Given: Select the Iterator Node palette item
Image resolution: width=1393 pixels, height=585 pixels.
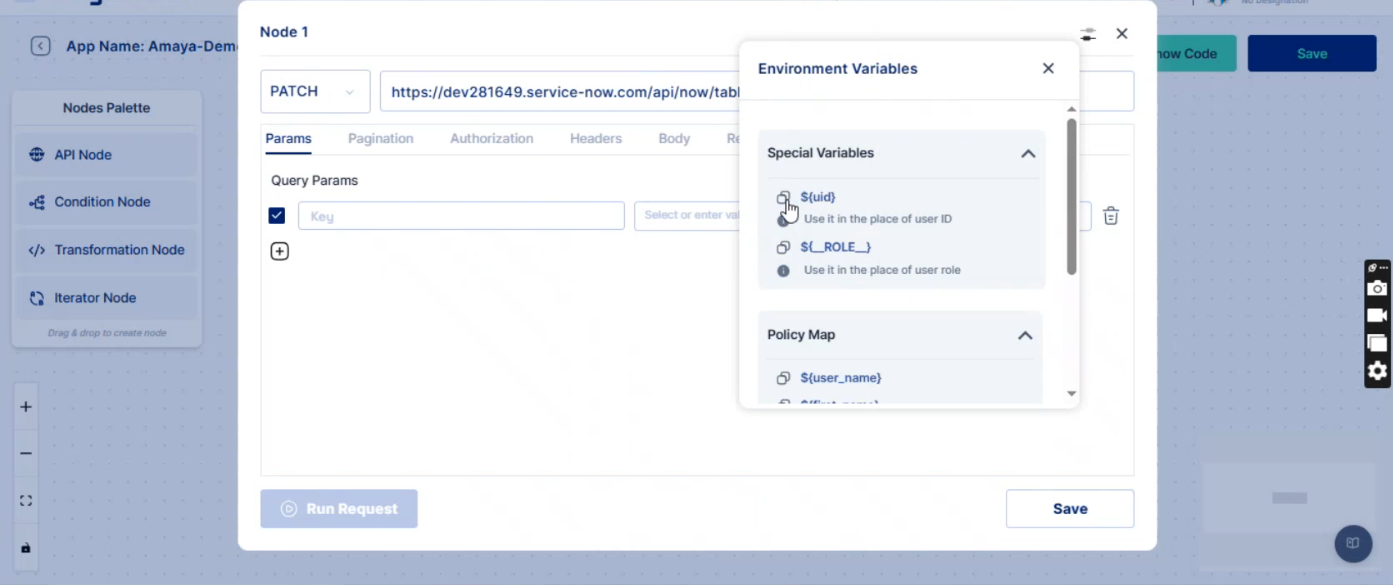Looking at the screenshot, I should 106,298.
